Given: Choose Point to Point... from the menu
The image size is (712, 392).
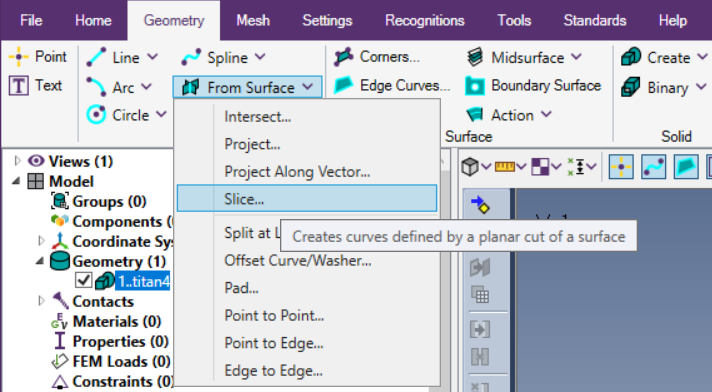Looking at the screenshot, I should 307,316.
